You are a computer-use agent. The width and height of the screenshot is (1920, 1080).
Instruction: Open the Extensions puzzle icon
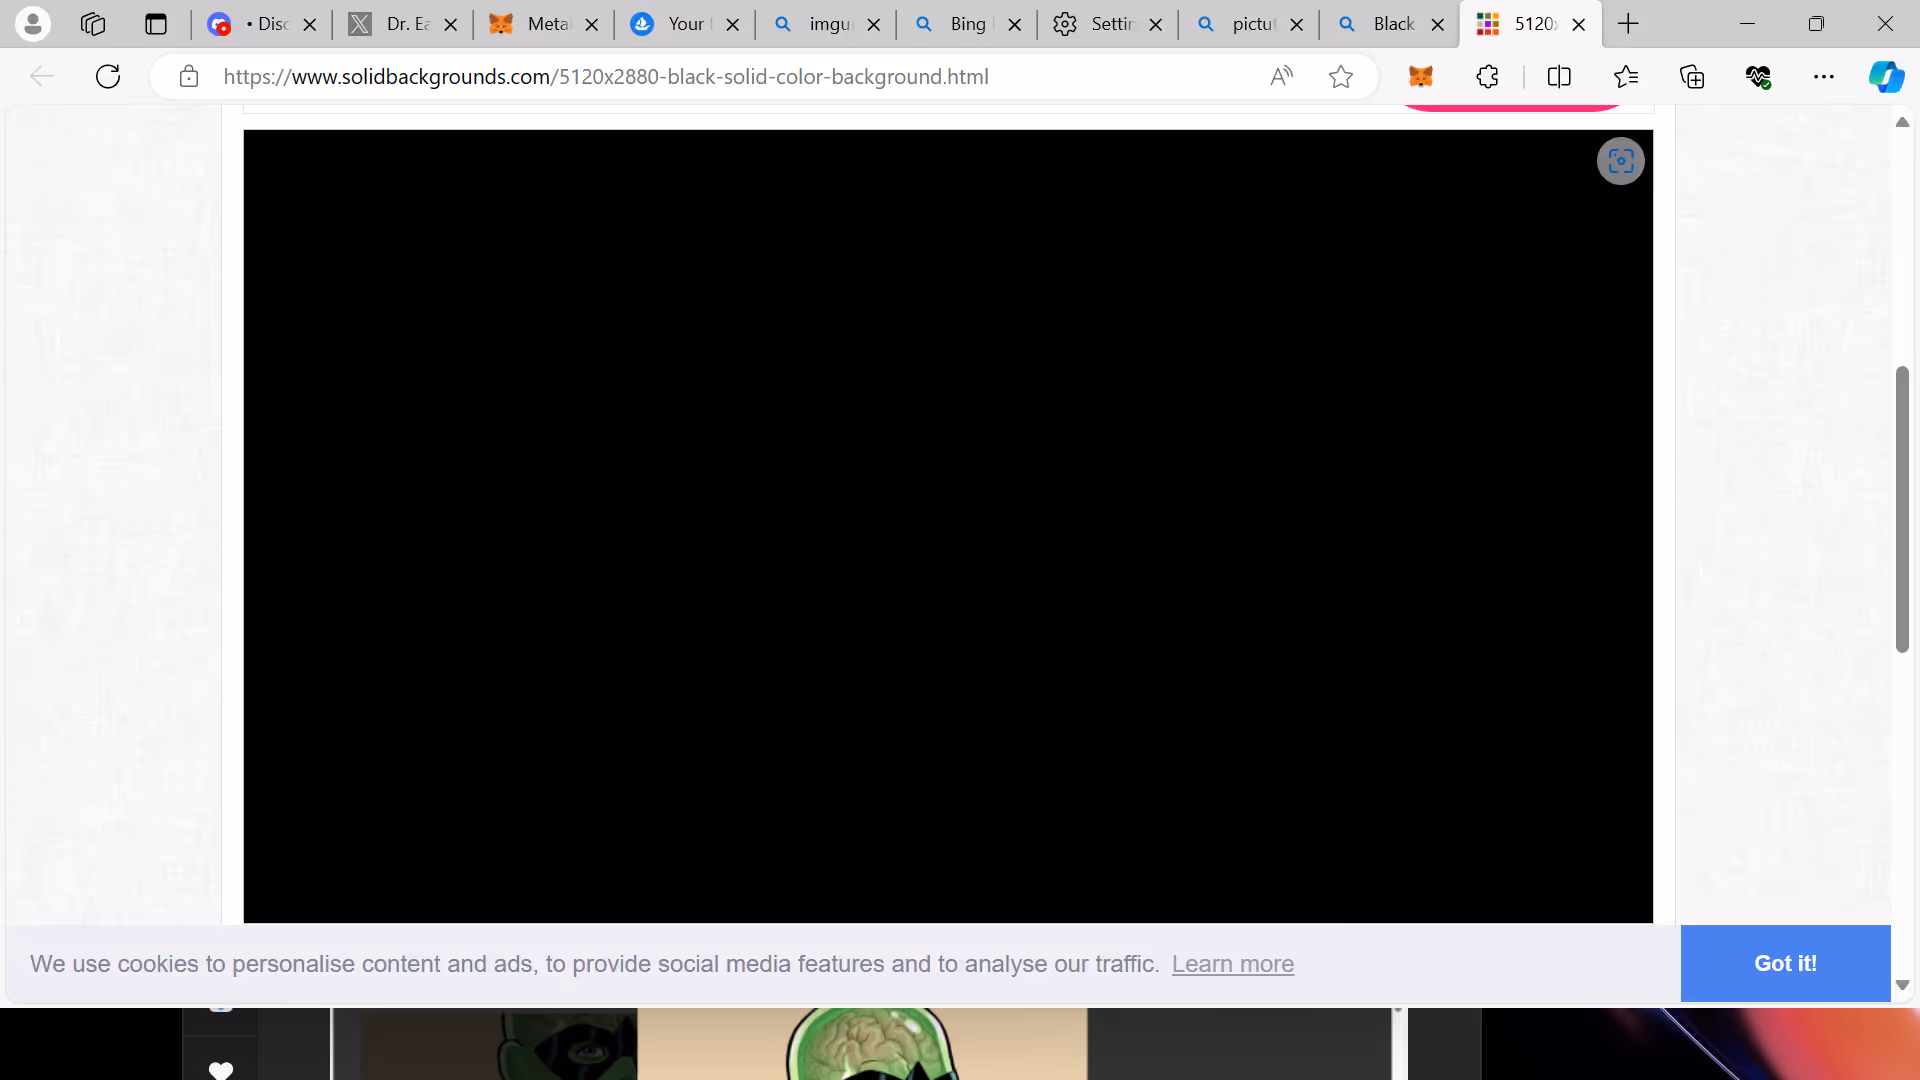[x=1487, y=77]
